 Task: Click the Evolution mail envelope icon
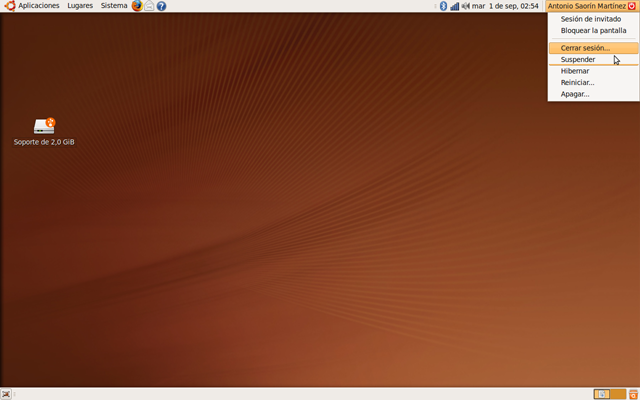[149, 6]
